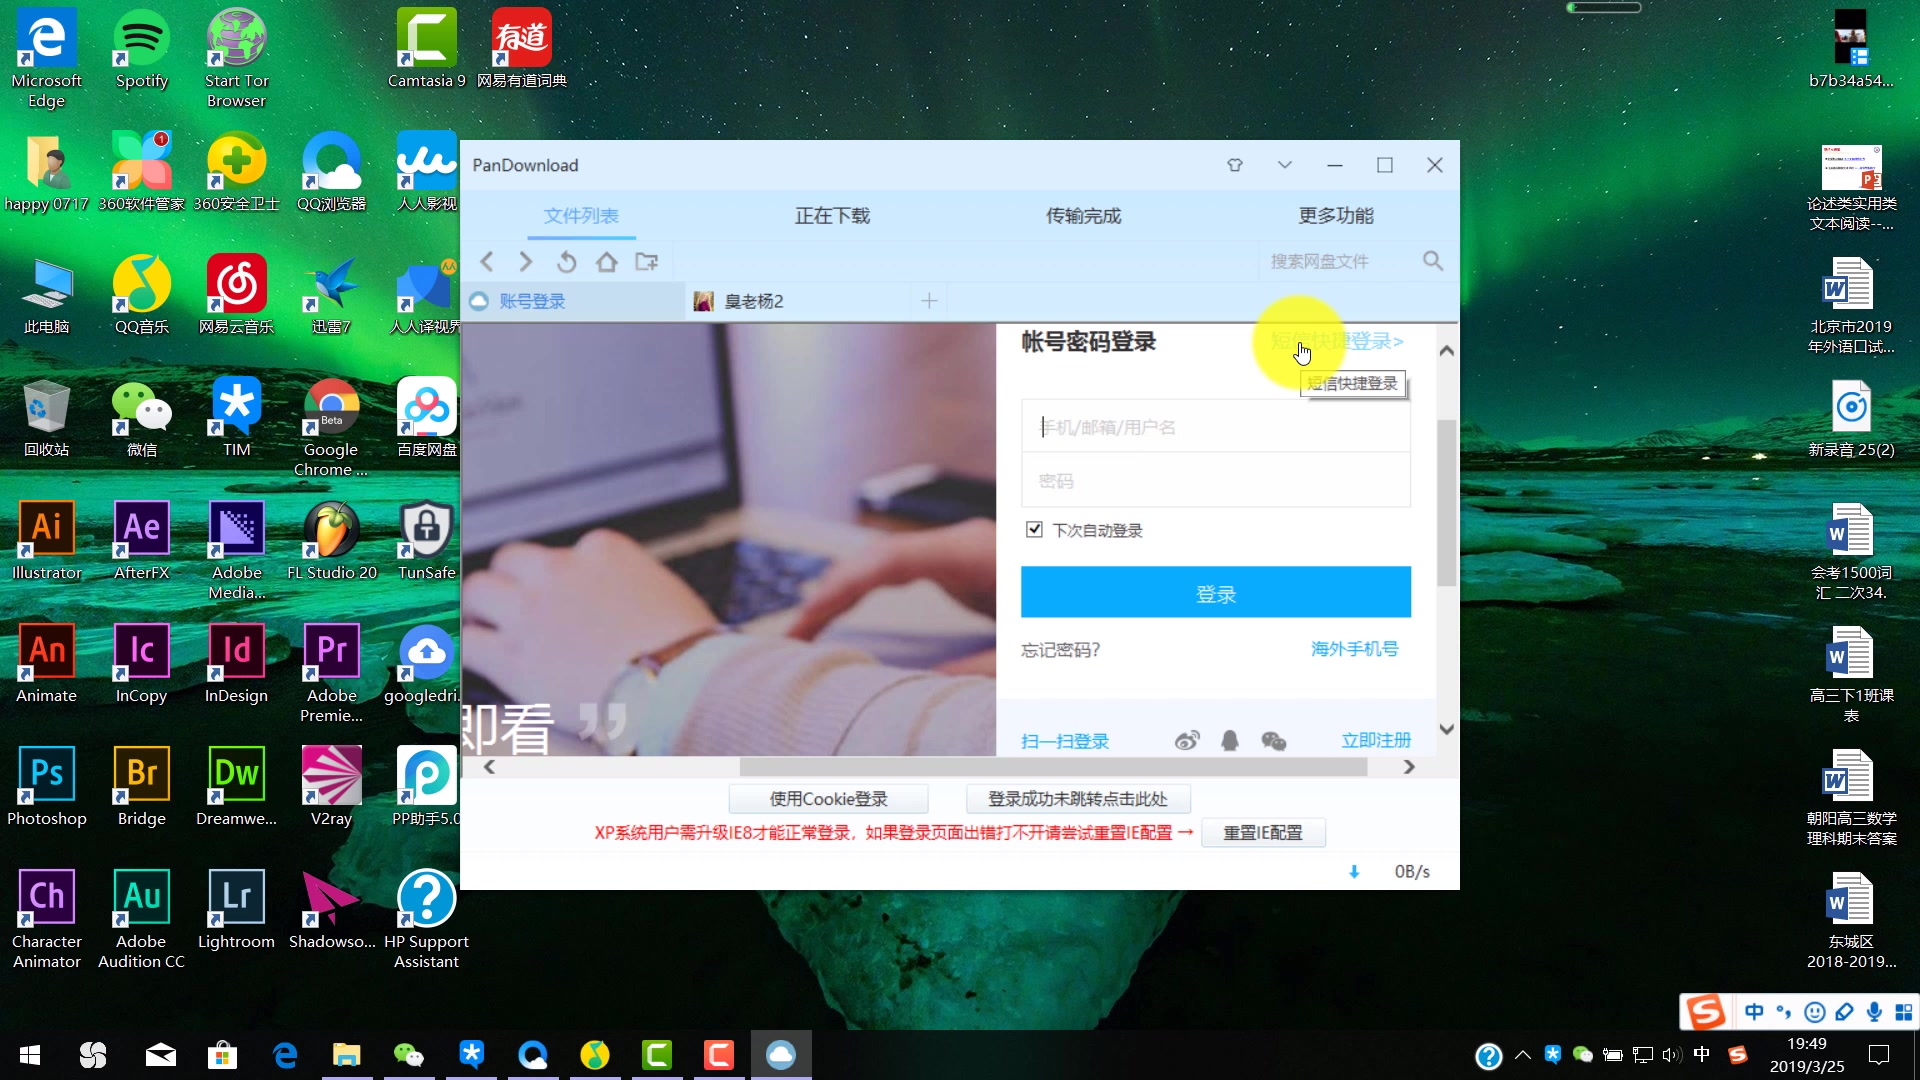Select the Weibo login icon
The image size is (1920, 1080).
click(x=1187, y=740)
